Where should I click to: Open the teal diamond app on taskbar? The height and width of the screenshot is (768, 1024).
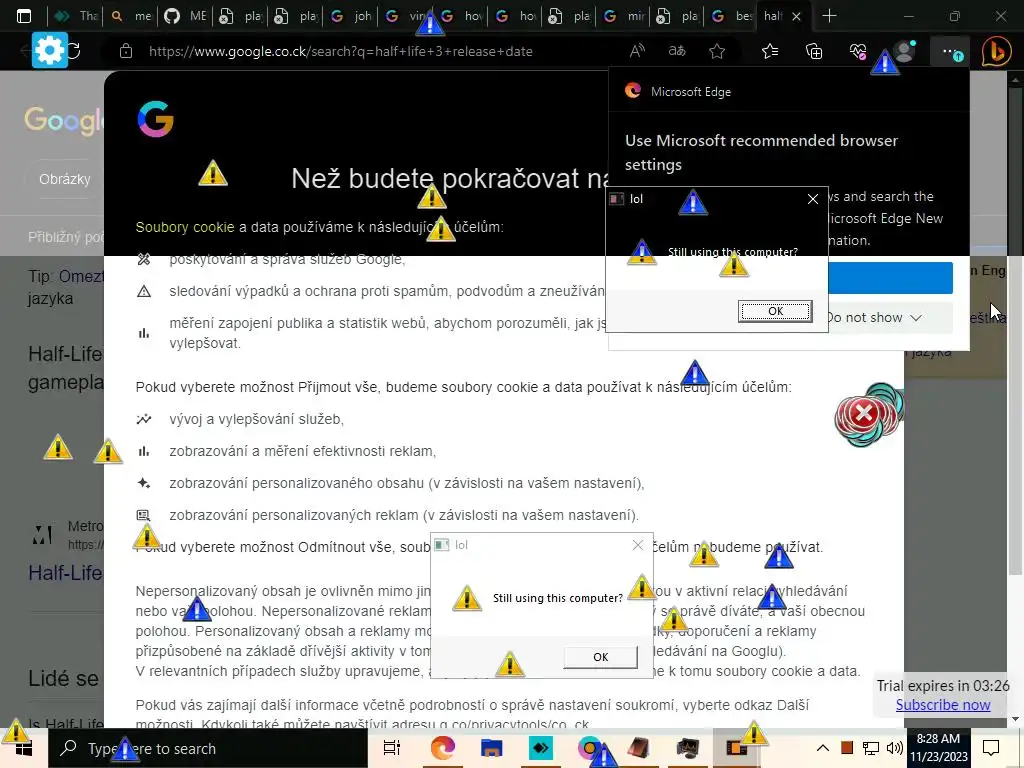[x=541, y=748]
